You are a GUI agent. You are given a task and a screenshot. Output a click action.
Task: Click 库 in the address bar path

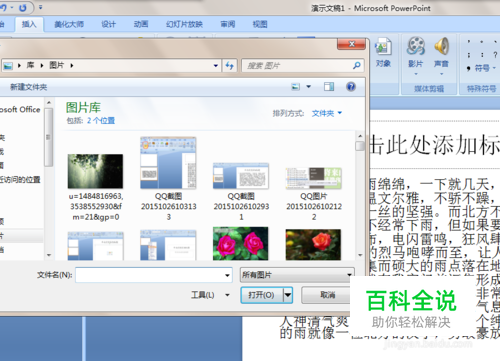30,65
